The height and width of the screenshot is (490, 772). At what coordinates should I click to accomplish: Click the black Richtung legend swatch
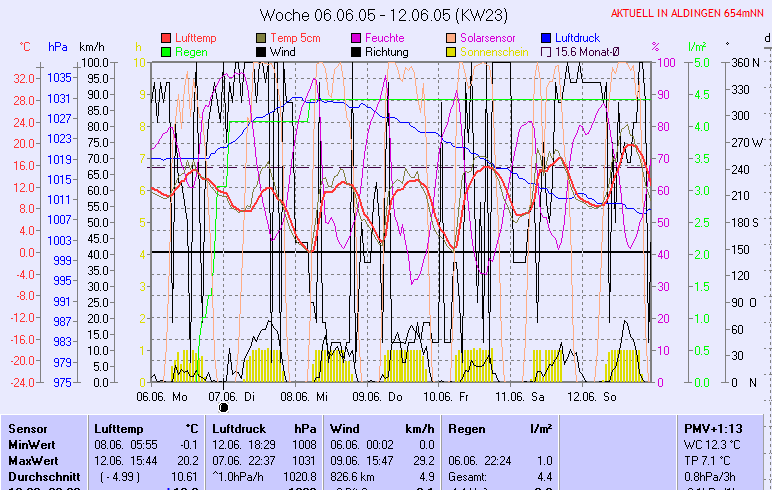(x=356, y=51)
